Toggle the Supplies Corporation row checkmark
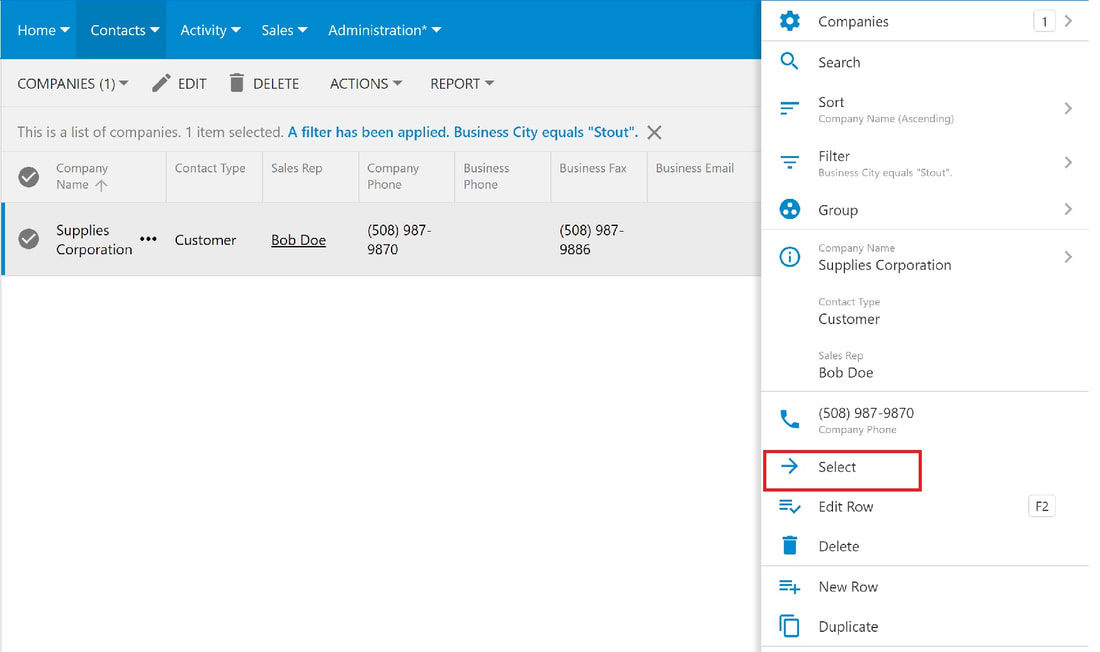The width and height of the screenshot is (1100, 652). coord(29,239)
